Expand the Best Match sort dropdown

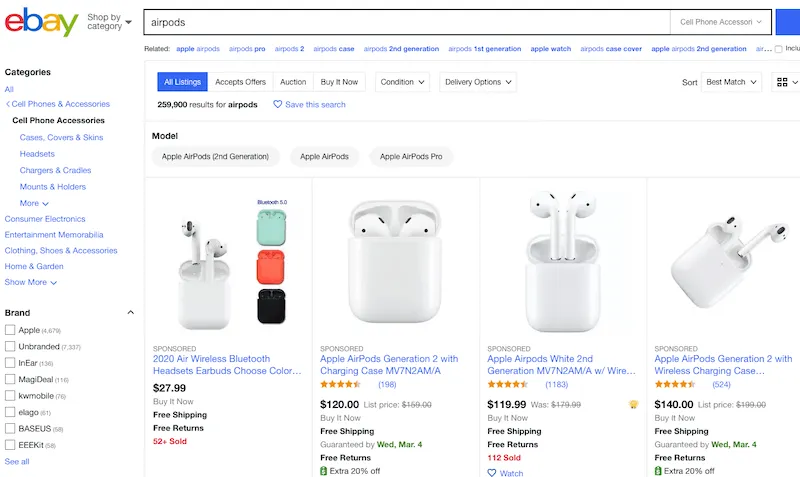tap(732, 82)
